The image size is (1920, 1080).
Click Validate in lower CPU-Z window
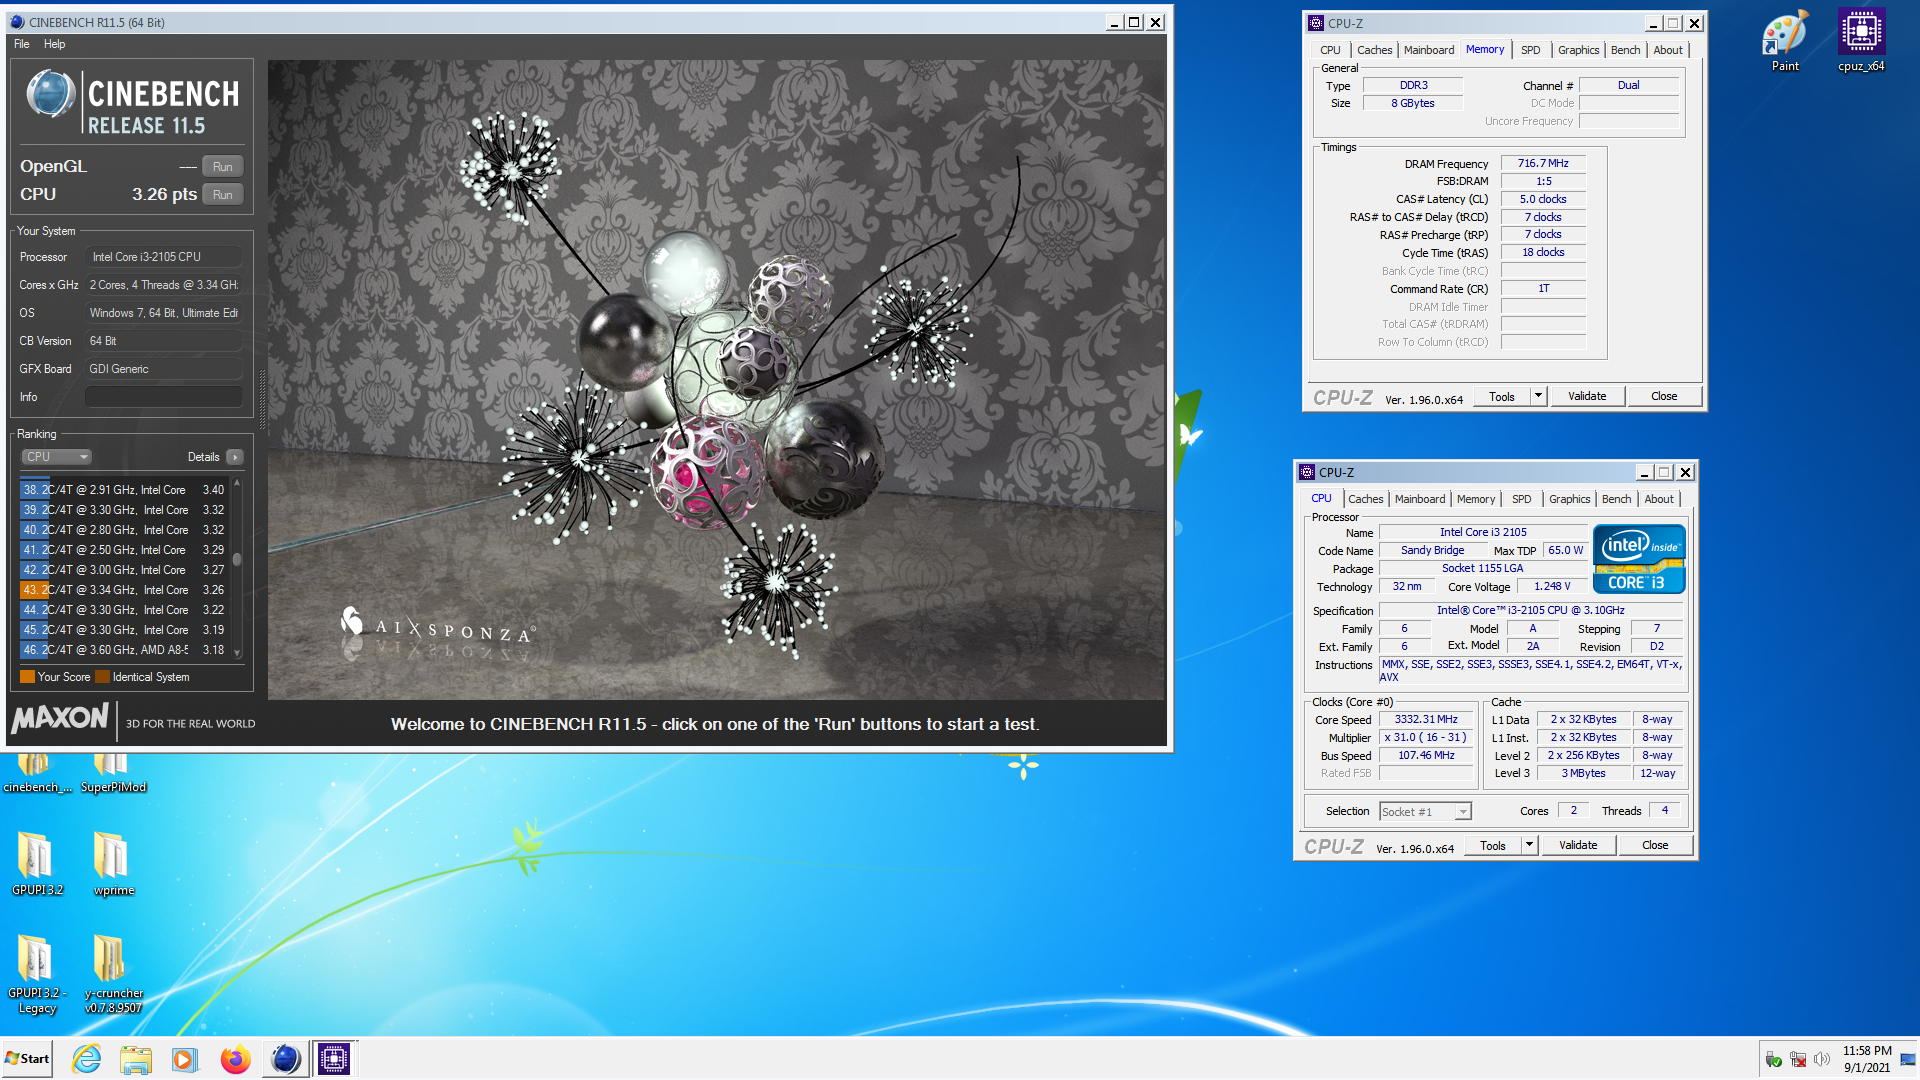click(1578, 846)
